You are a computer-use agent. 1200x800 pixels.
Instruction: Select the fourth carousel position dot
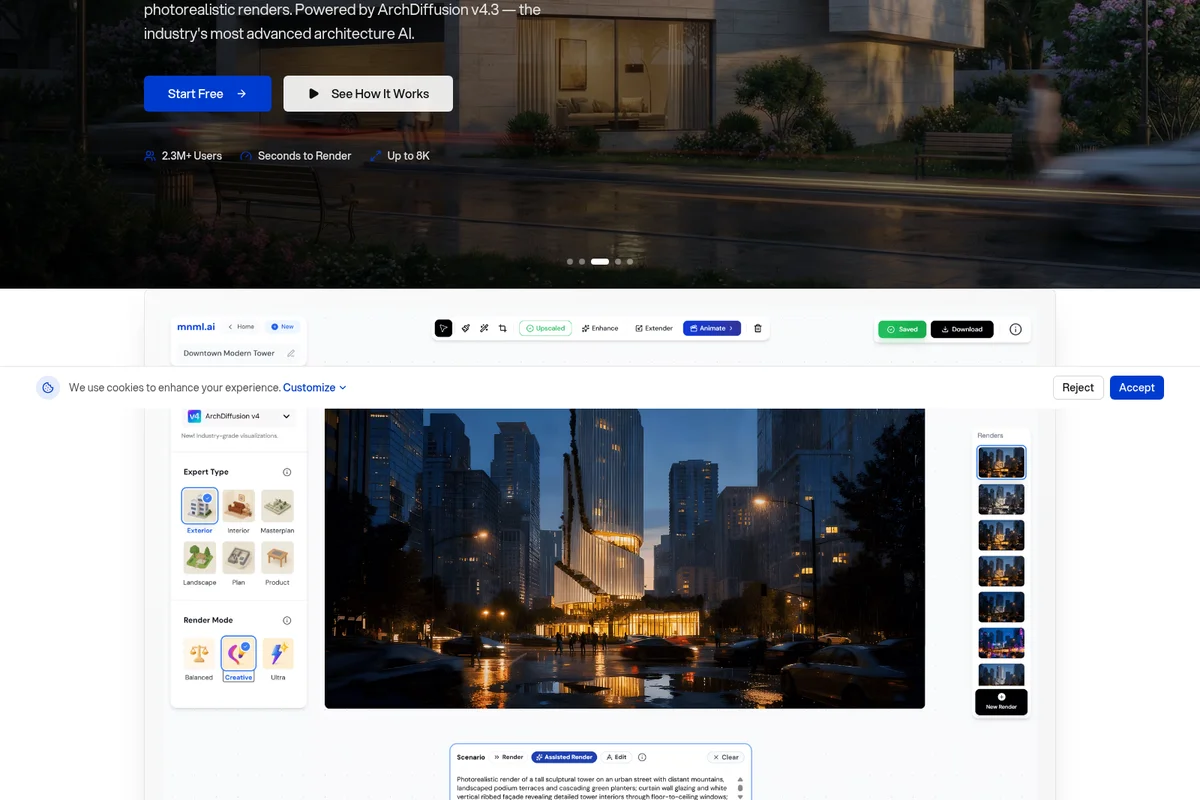pyautogui.click(x=617, y=261)
